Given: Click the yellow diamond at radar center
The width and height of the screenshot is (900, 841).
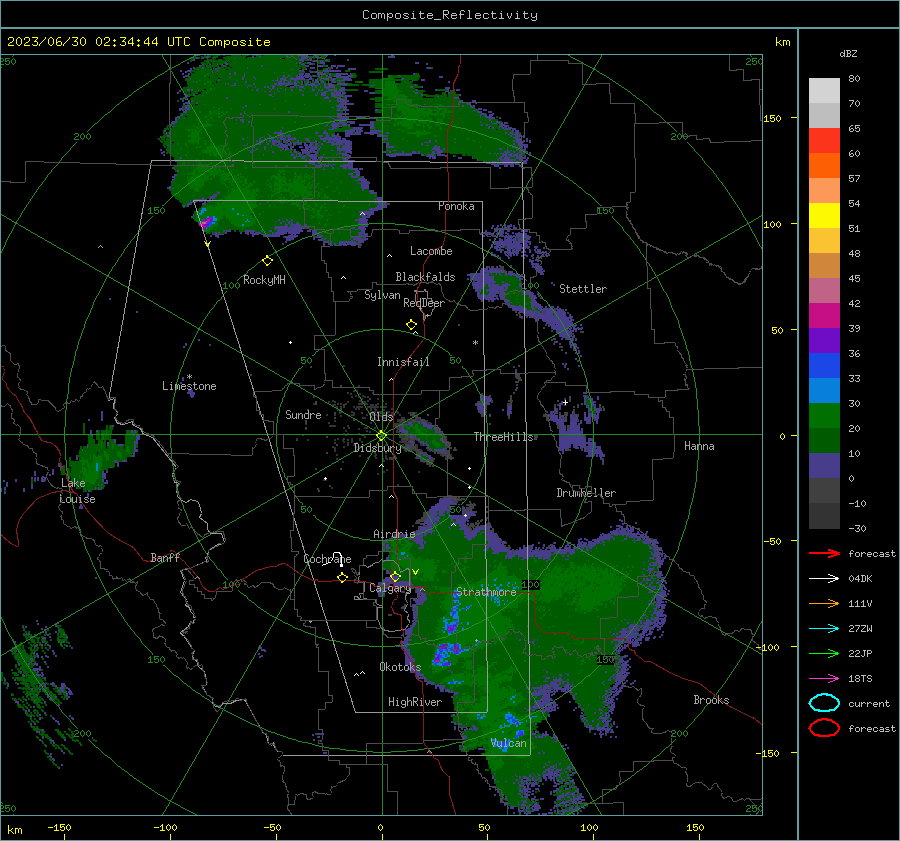Looking at the screenshot, I should pos(381,436).
